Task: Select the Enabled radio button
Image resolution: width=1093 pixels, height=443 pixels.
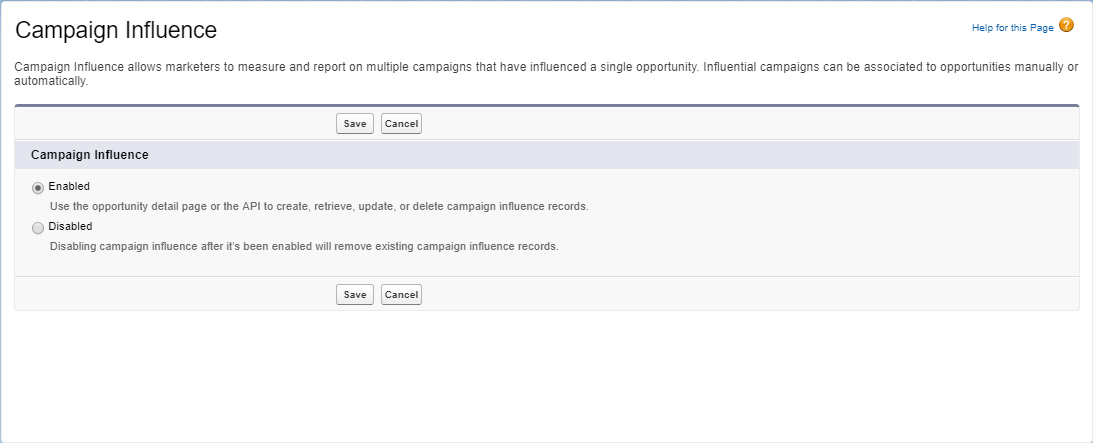Action: [x=38, y=187]
